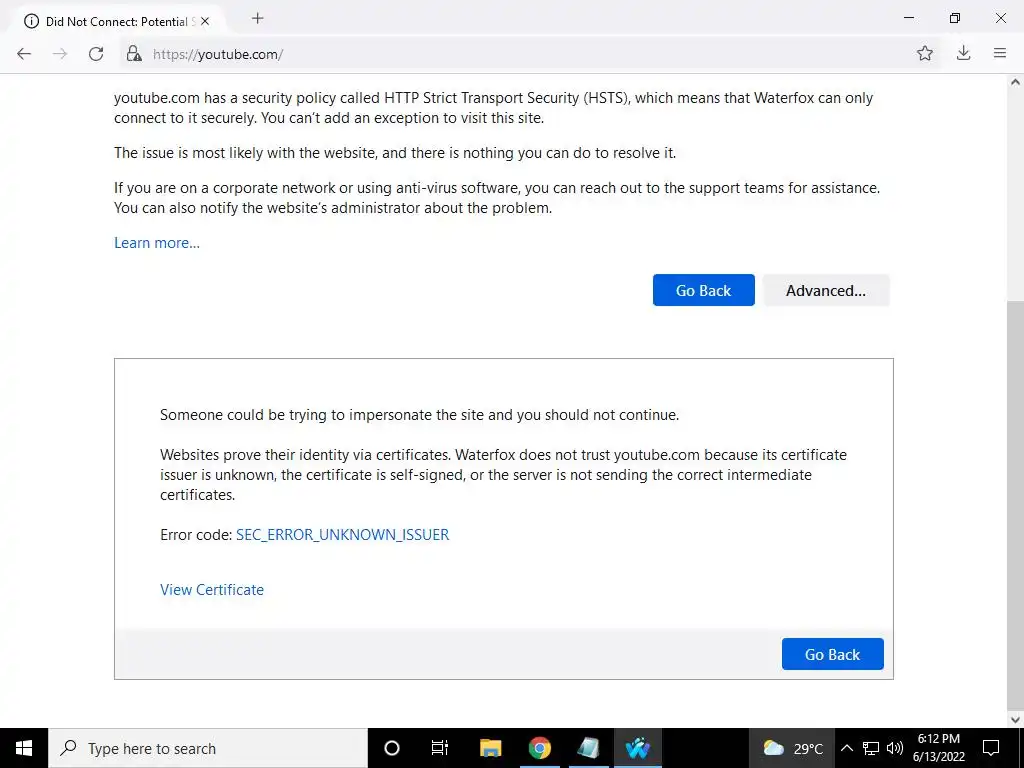The image size is (1024, 768).
Task: Open clock showing 6:12 PM
Action: [x=939, y=748]
